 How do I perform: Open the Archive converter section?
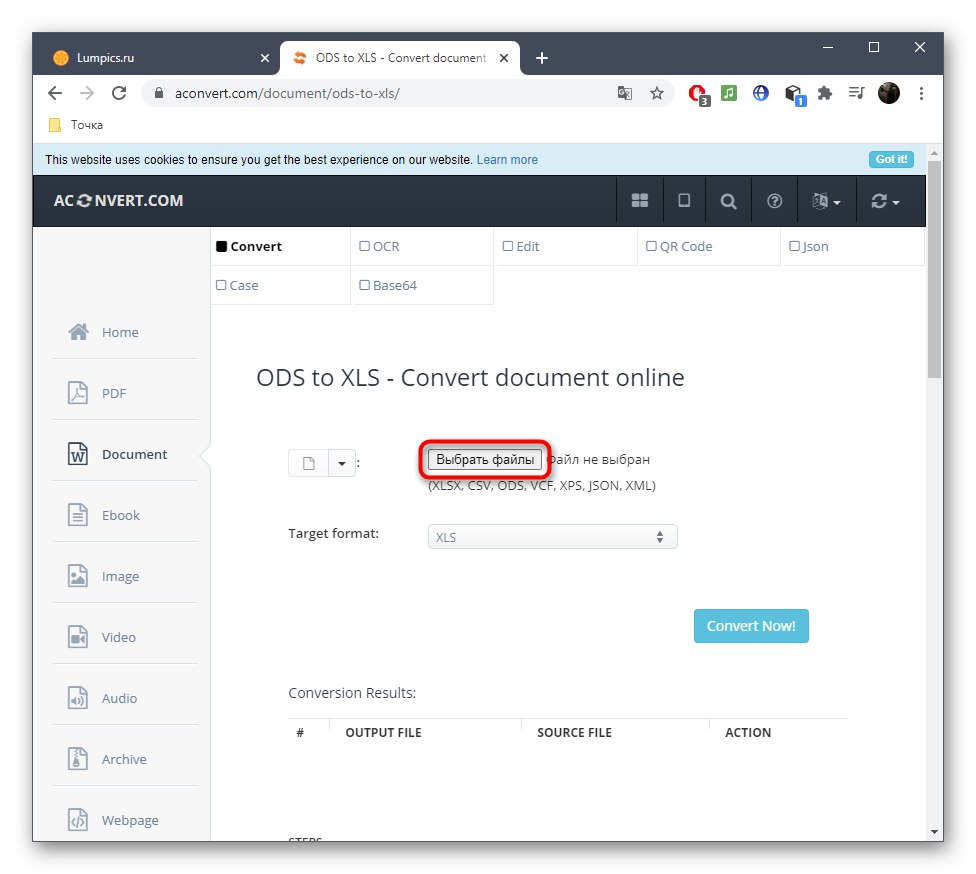coord(123,759)
